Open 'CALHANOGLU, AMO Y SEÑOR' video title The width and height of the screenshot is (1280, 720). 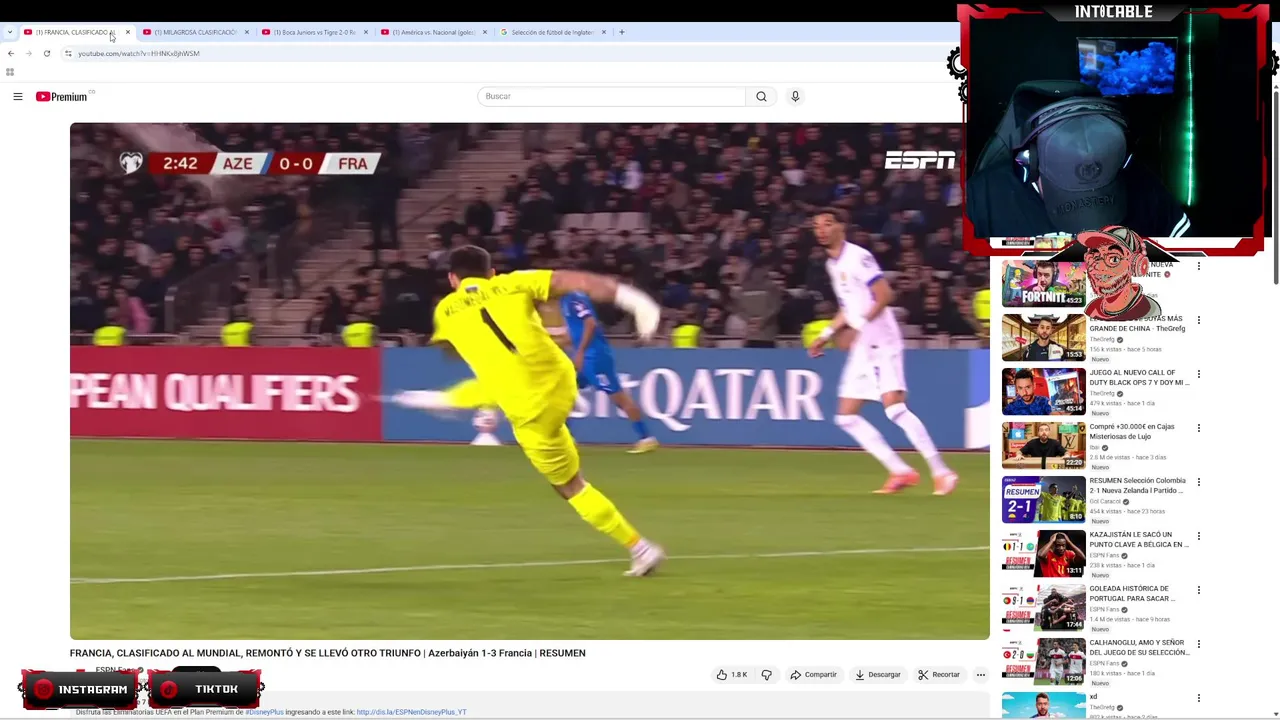[x=1139, y=647]
